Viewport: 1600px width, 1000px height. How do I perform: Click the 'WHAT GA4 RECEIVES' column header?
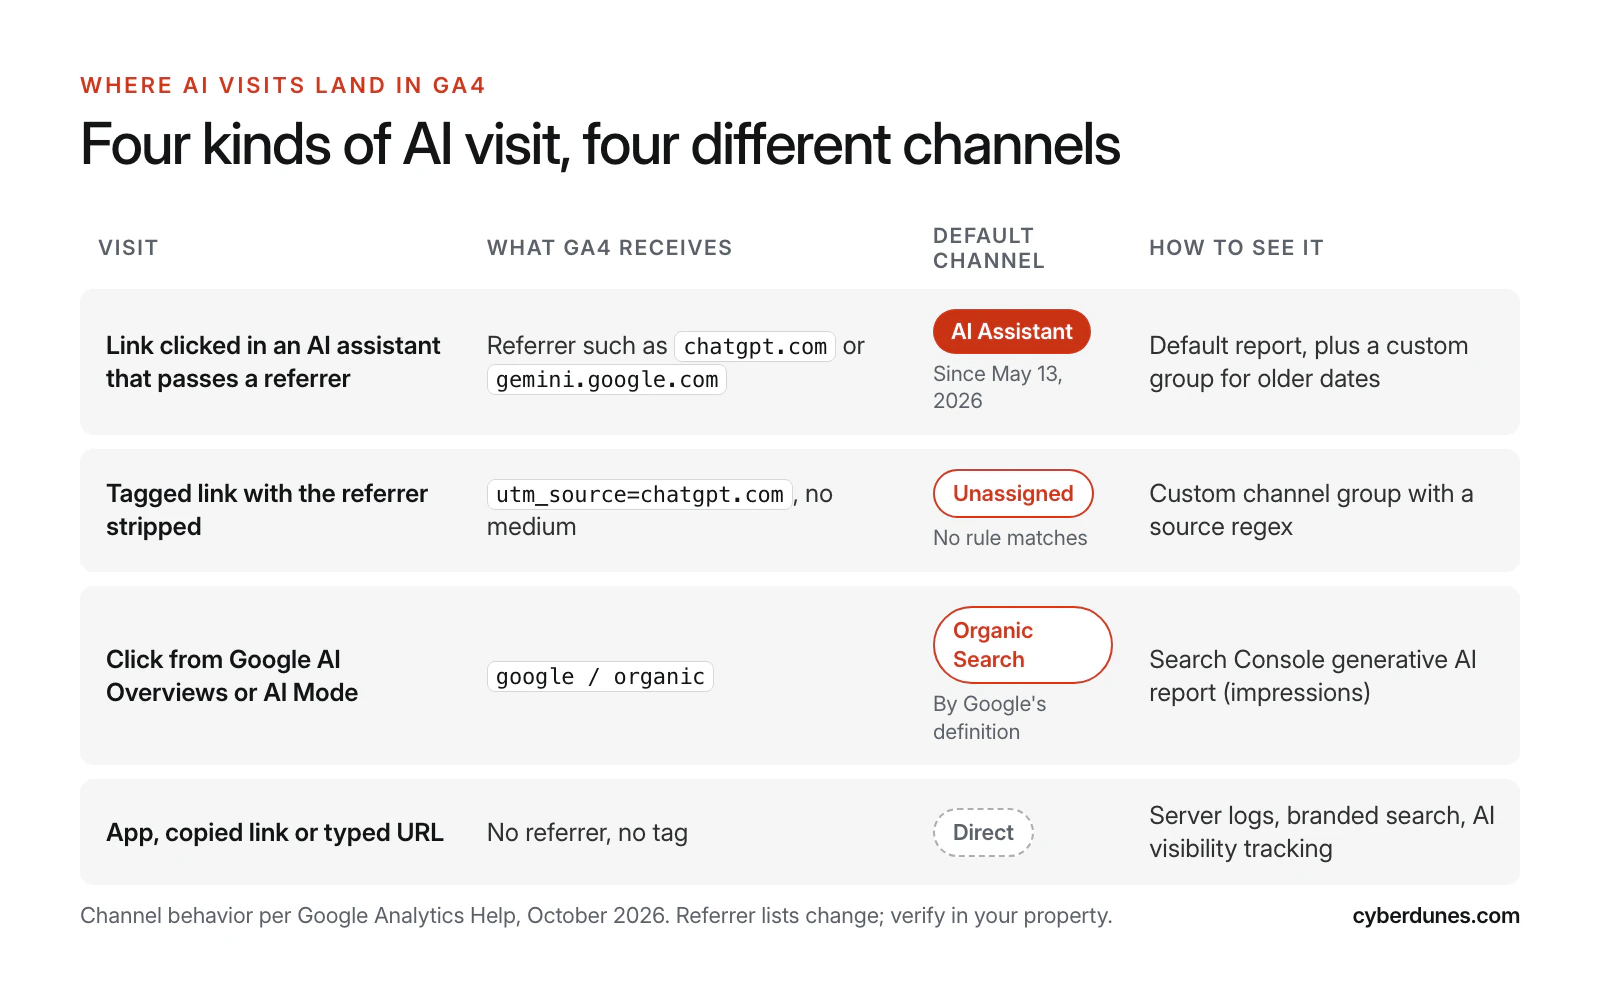click(x=610, y=248)
